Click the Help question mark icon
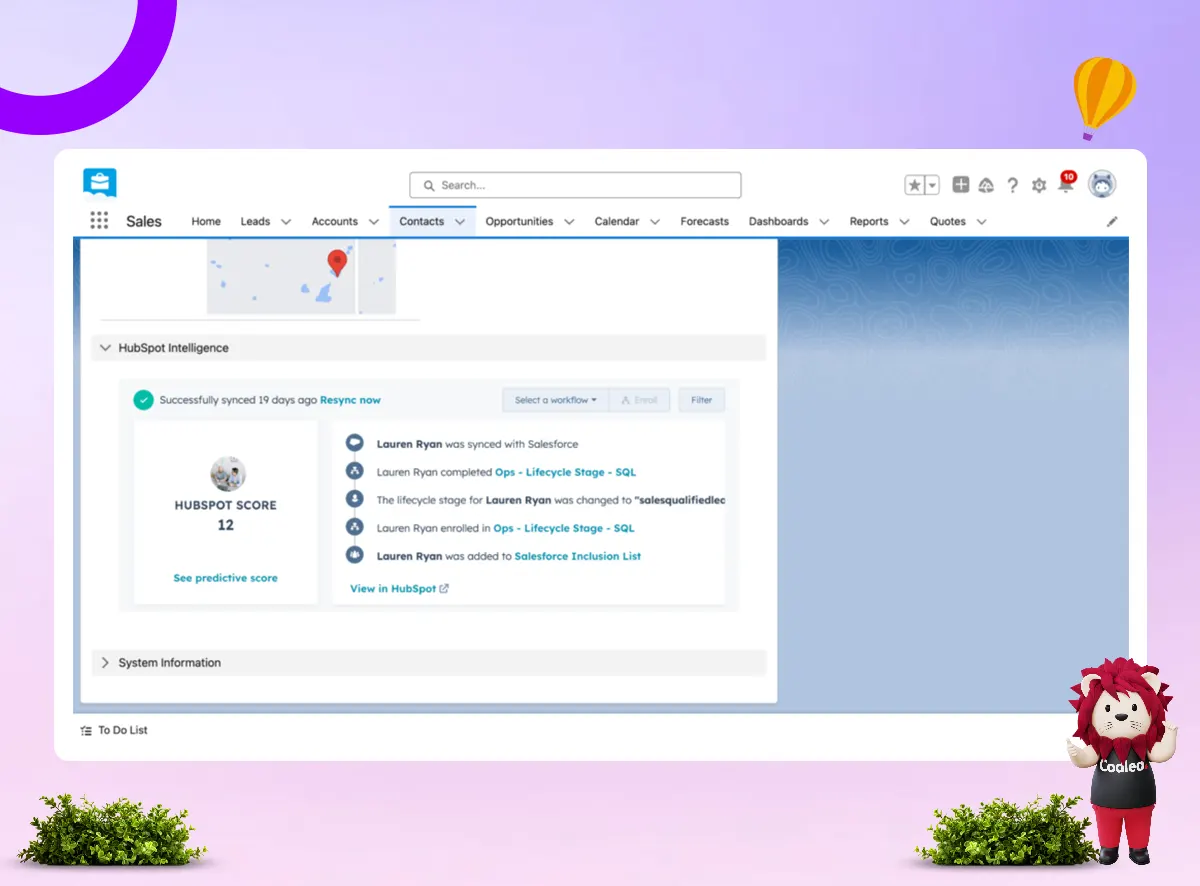Screen dimensions: 1200x886 (1012, 185)
